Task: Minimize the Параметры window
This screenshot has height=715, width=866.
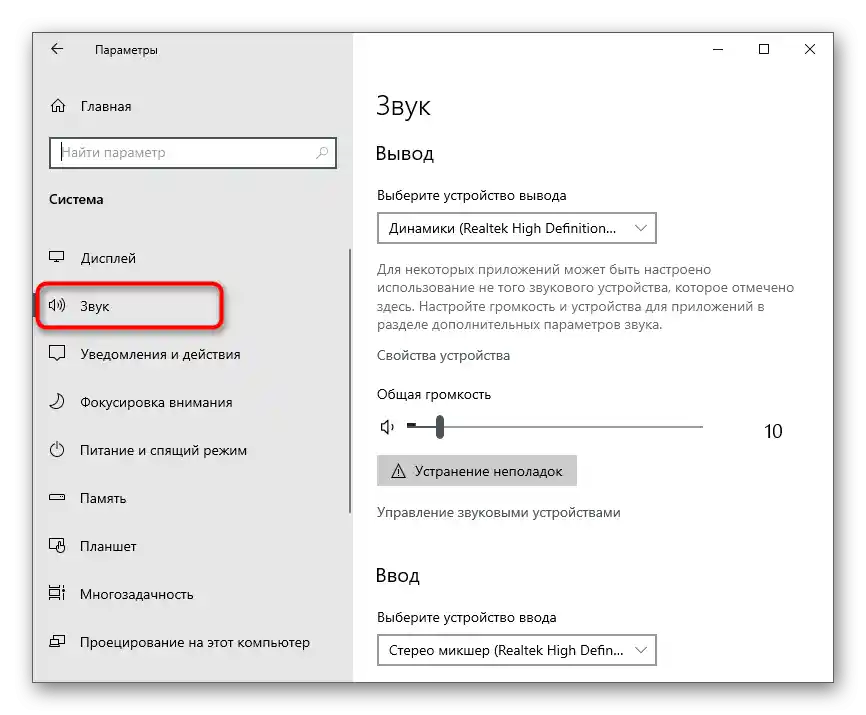Action: point(718,49)
